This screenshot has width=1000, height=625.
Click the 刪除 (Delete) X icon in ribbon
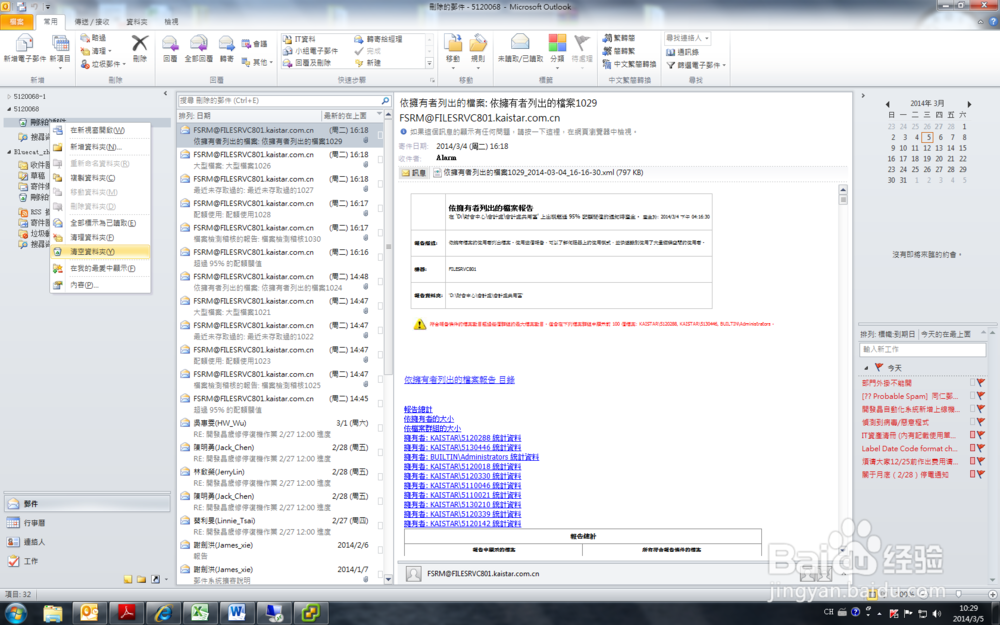click(x=140, y=43)
